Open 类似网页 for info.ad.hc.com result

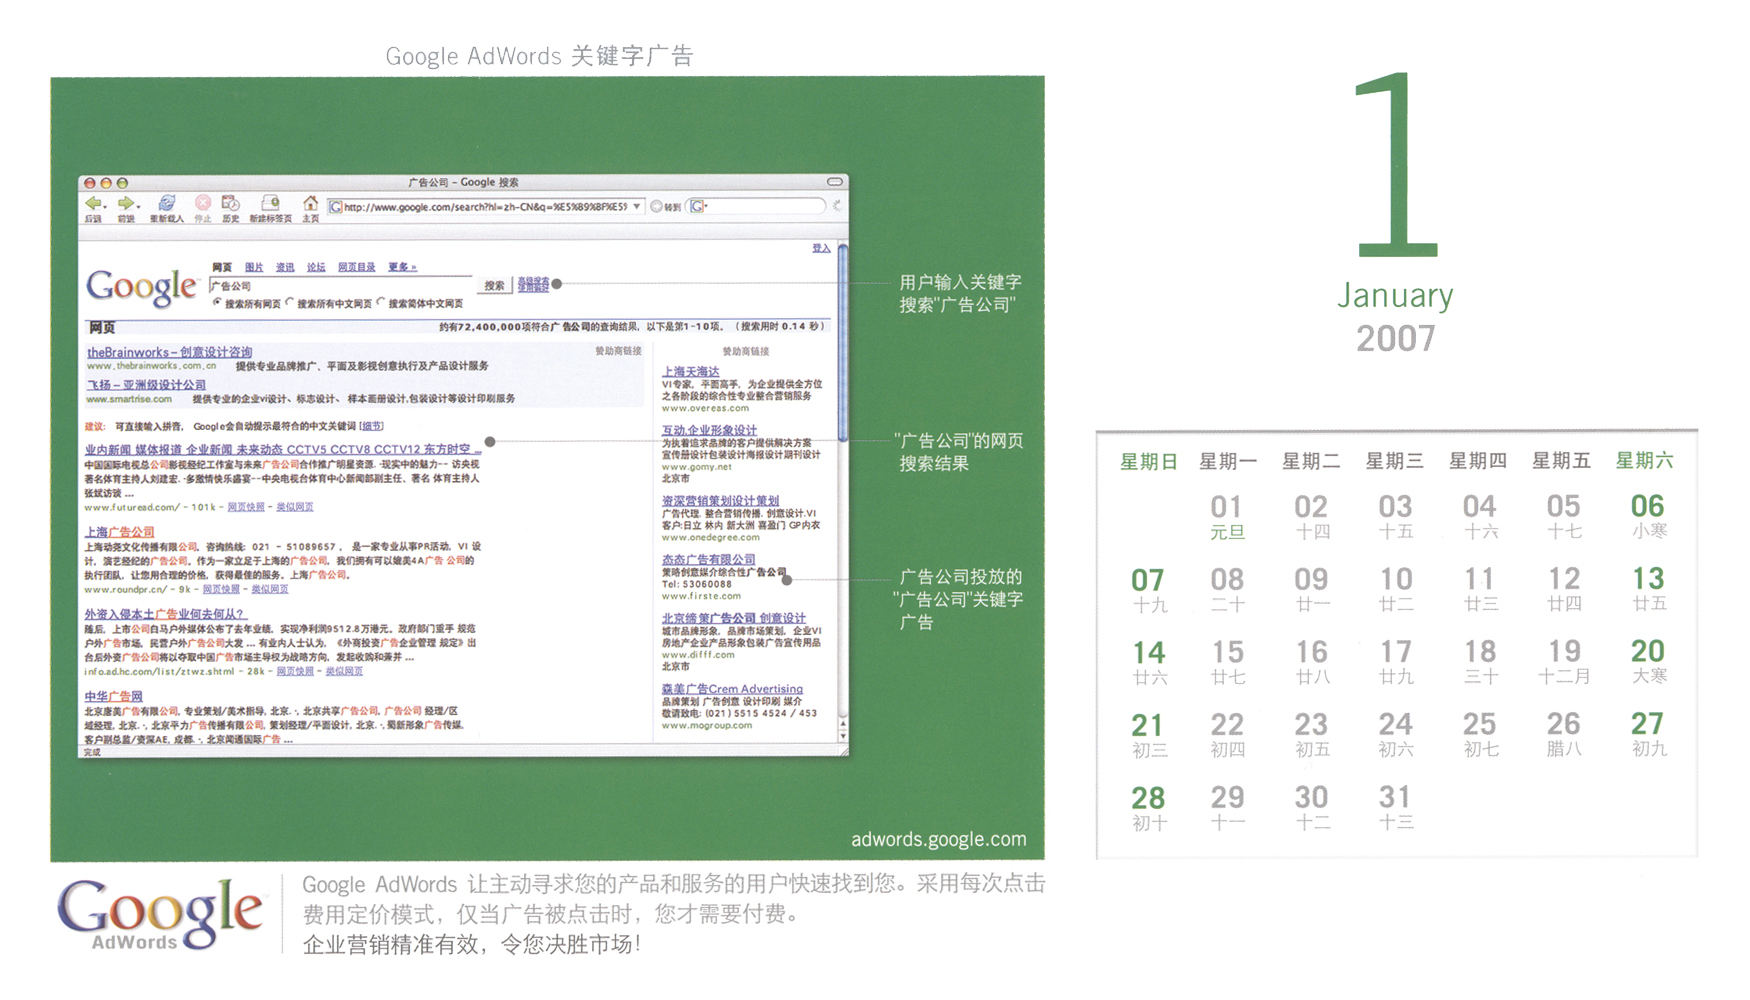coord(344,671)
